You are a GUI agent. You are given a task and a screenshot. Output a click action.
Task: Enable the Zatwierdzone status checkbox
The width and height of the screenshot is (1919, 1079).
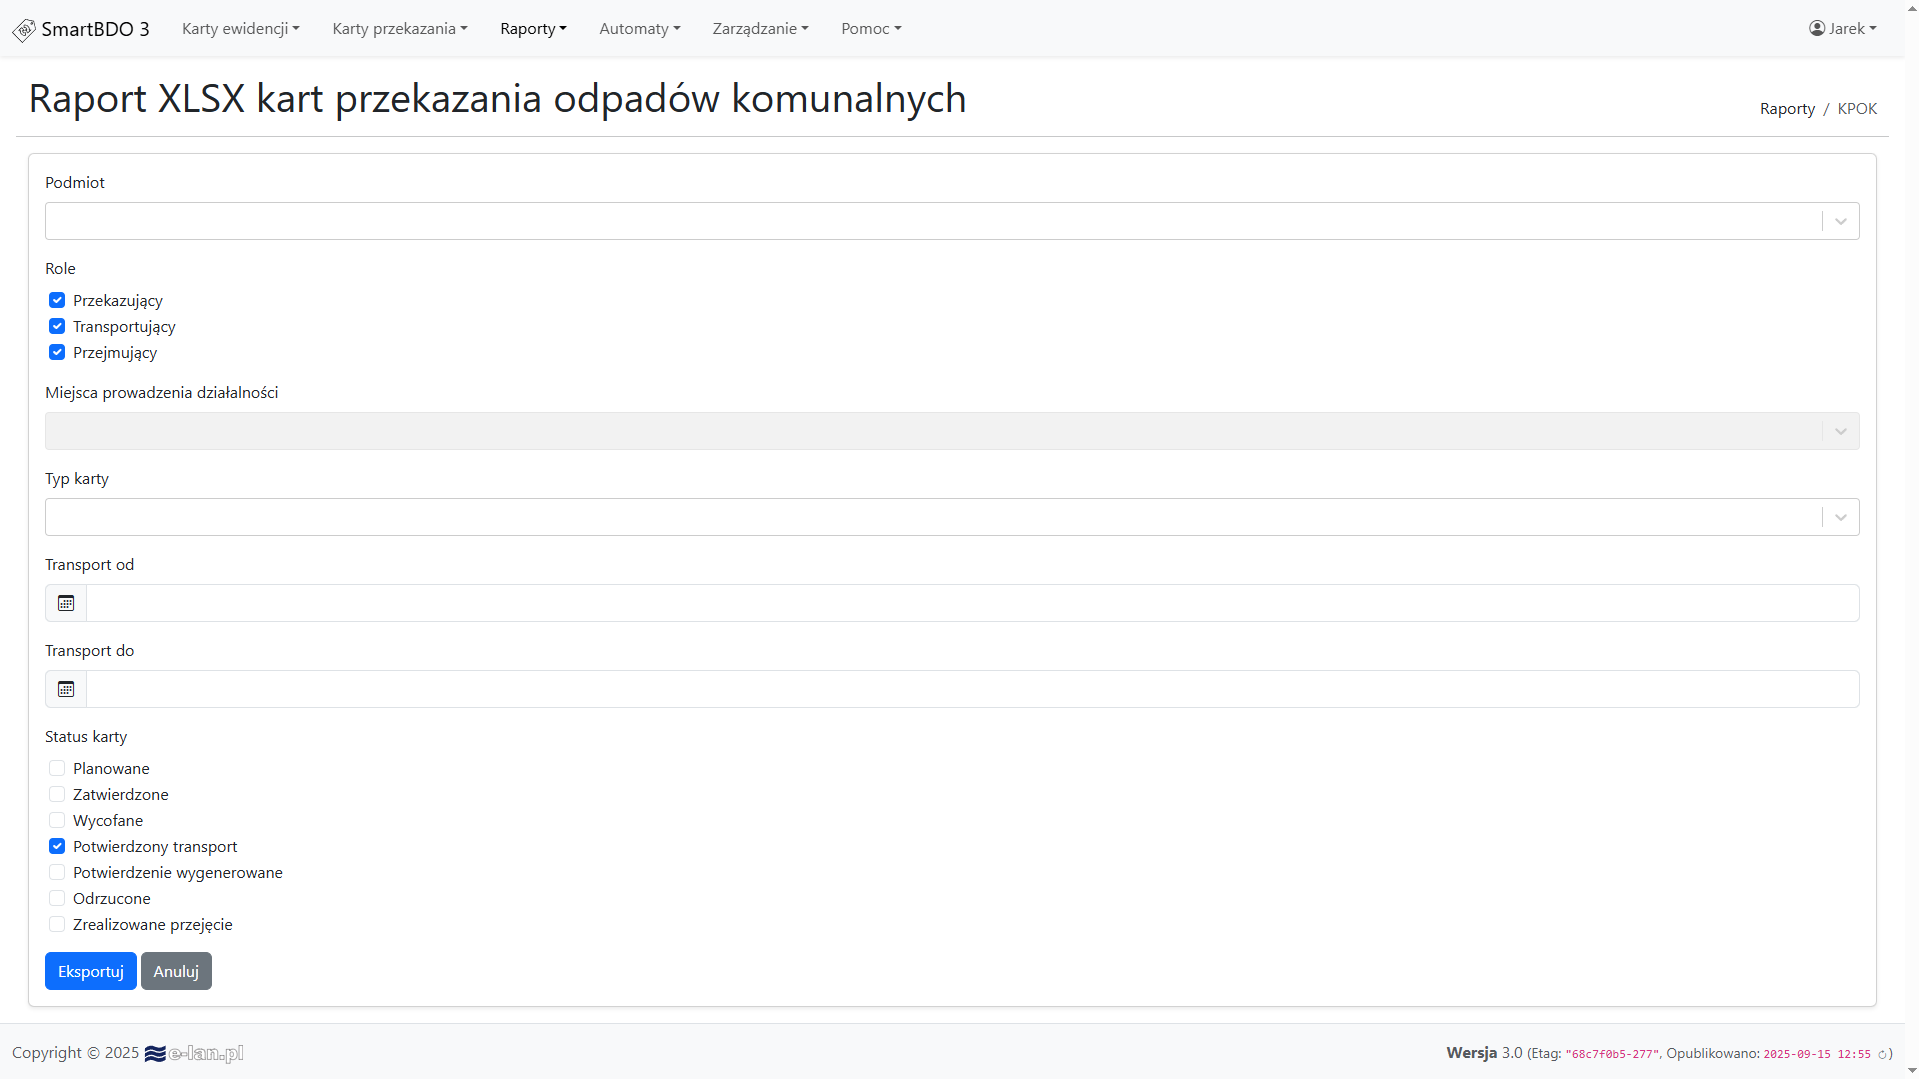57,794
